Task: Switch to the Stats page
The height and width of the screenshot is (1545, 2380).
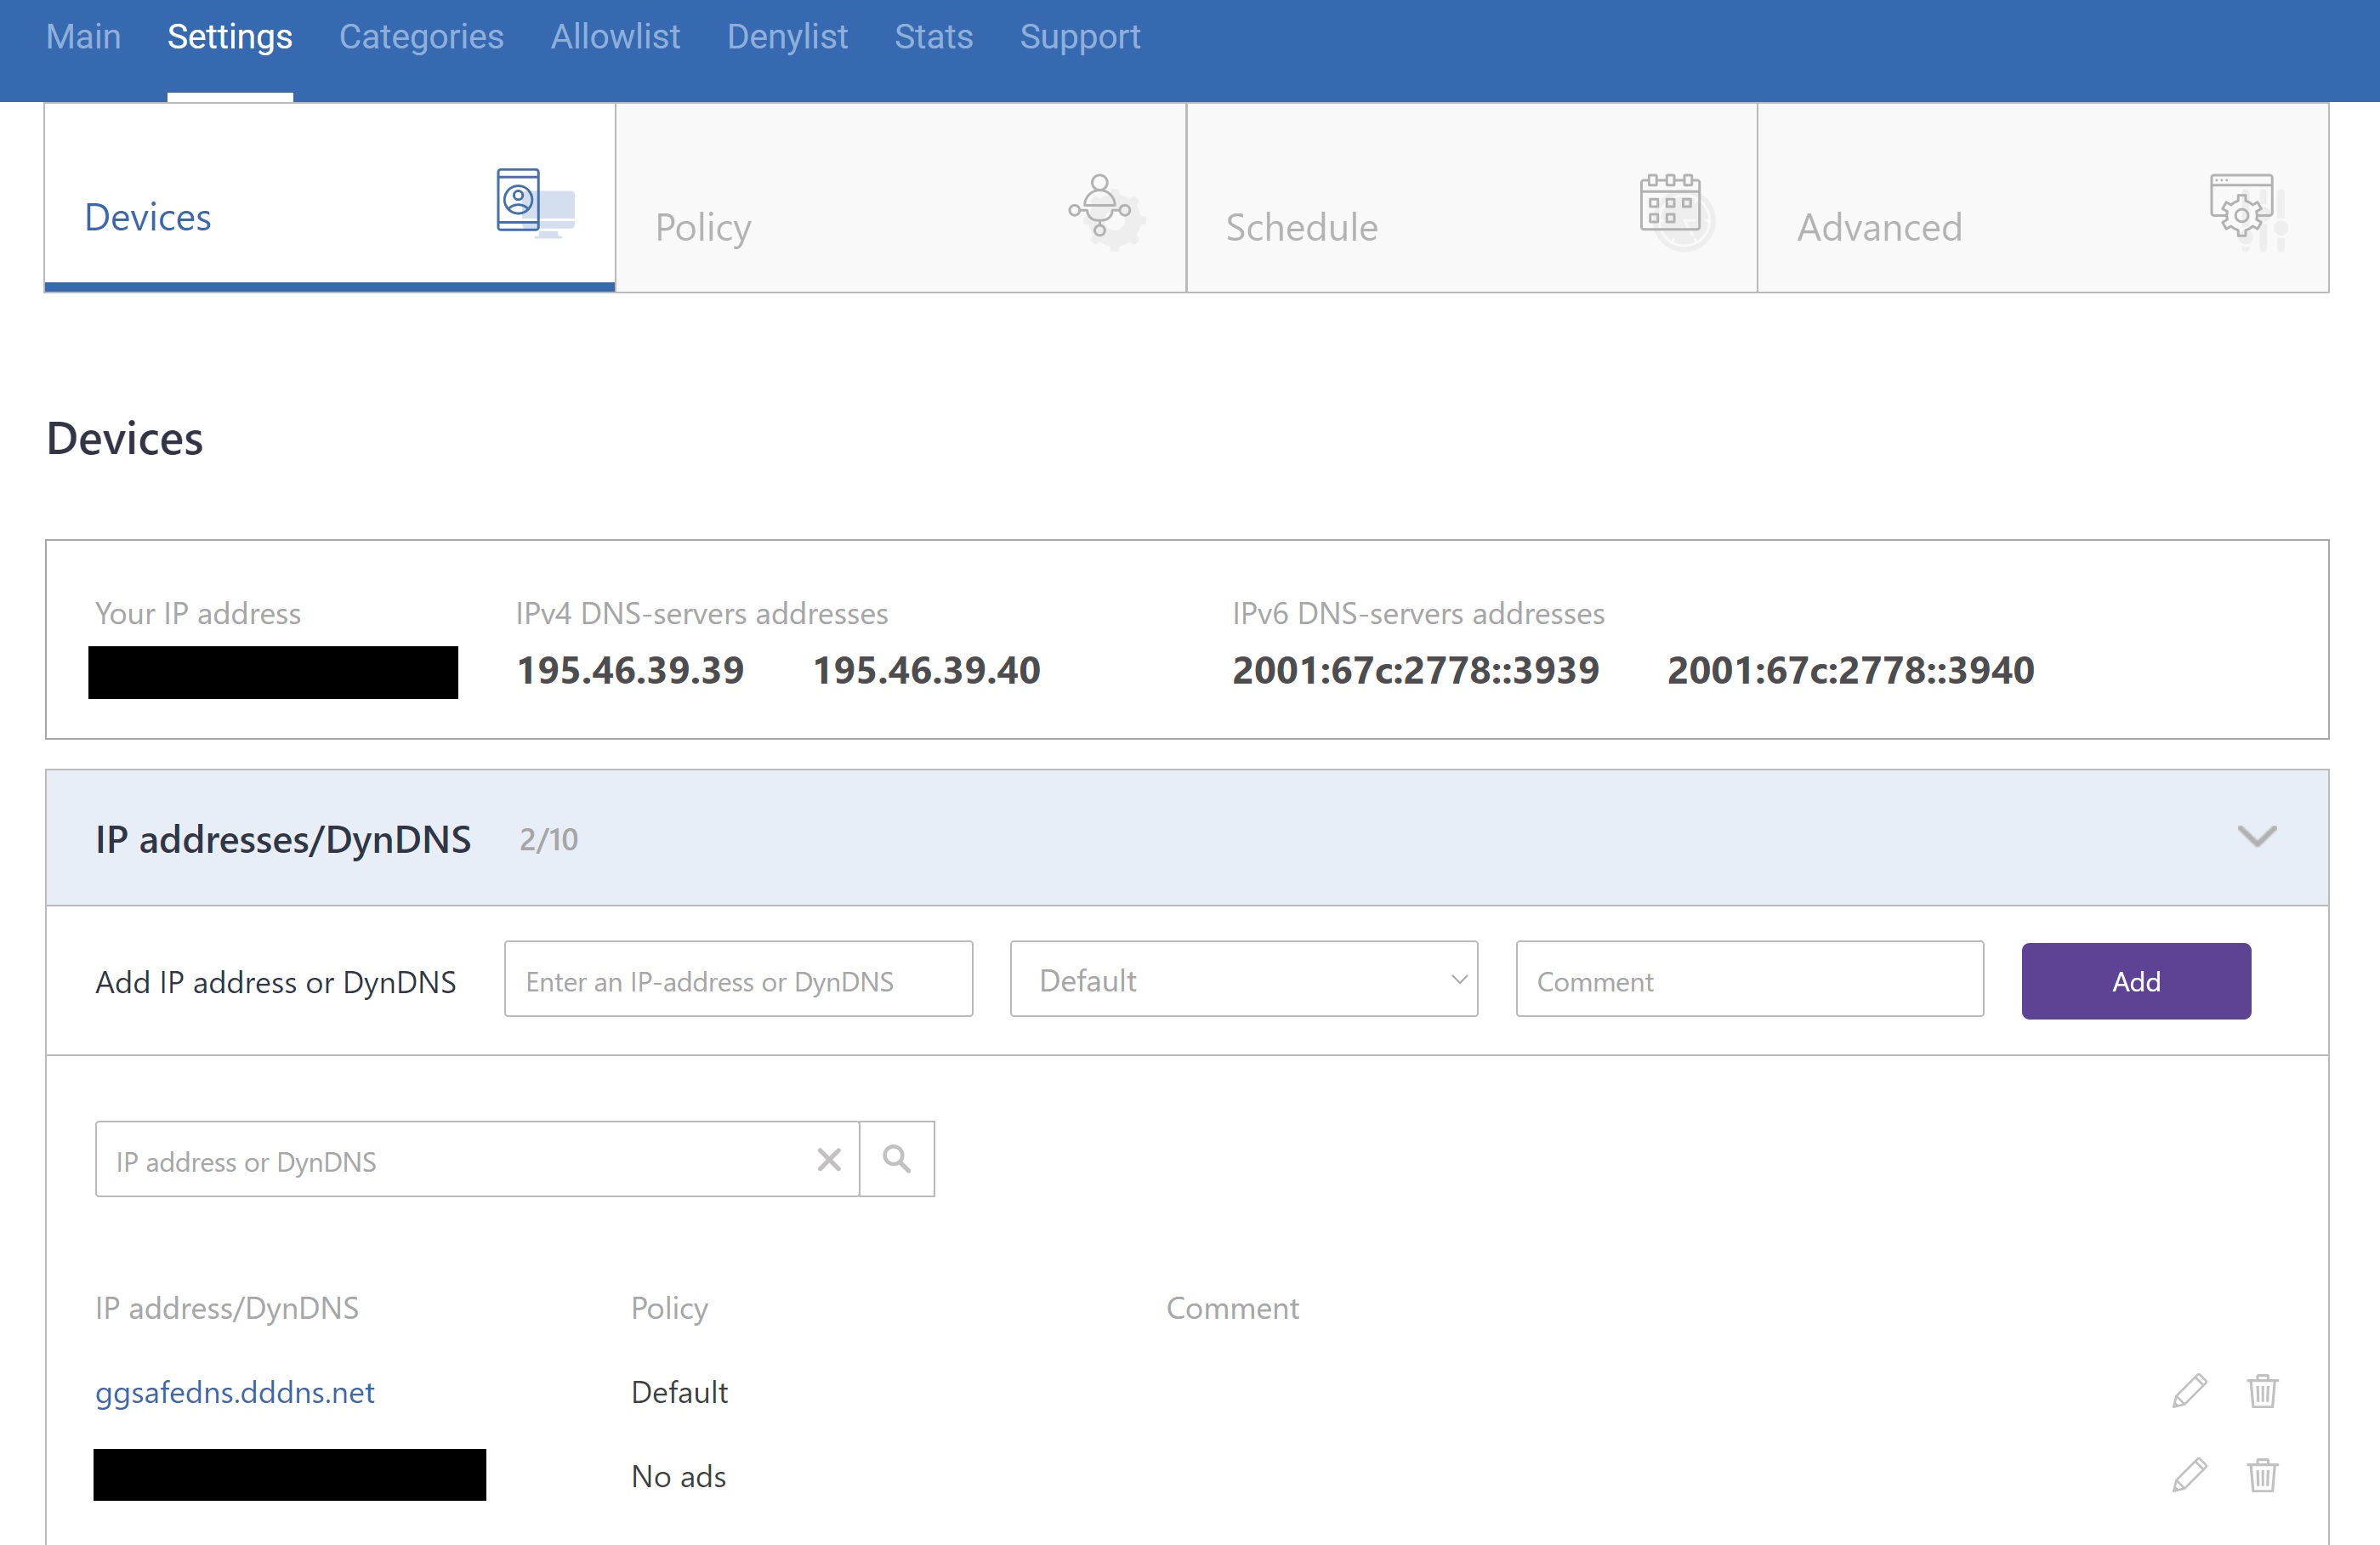Action: pos(933,37)
